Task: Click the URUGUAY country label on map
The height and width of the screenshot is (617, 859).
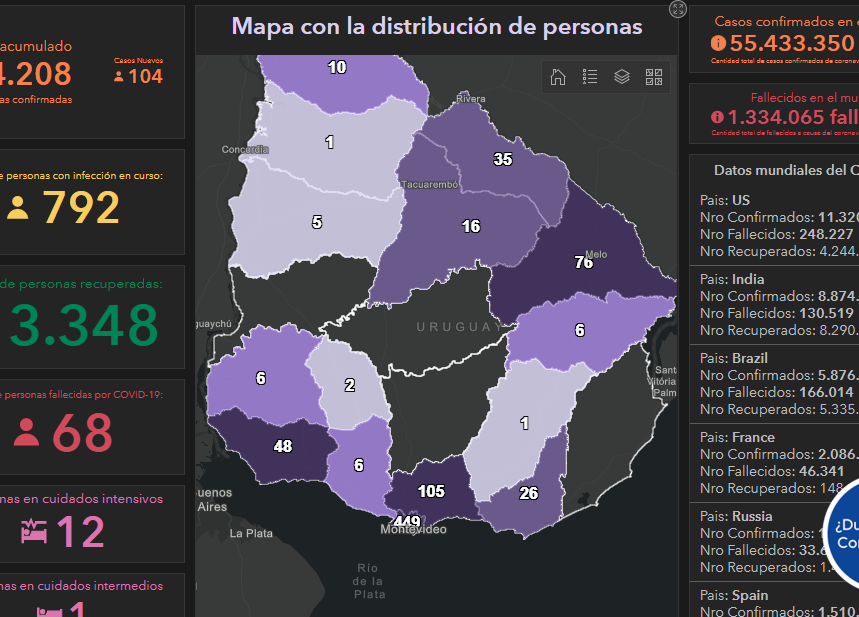Action: (459, 327)
